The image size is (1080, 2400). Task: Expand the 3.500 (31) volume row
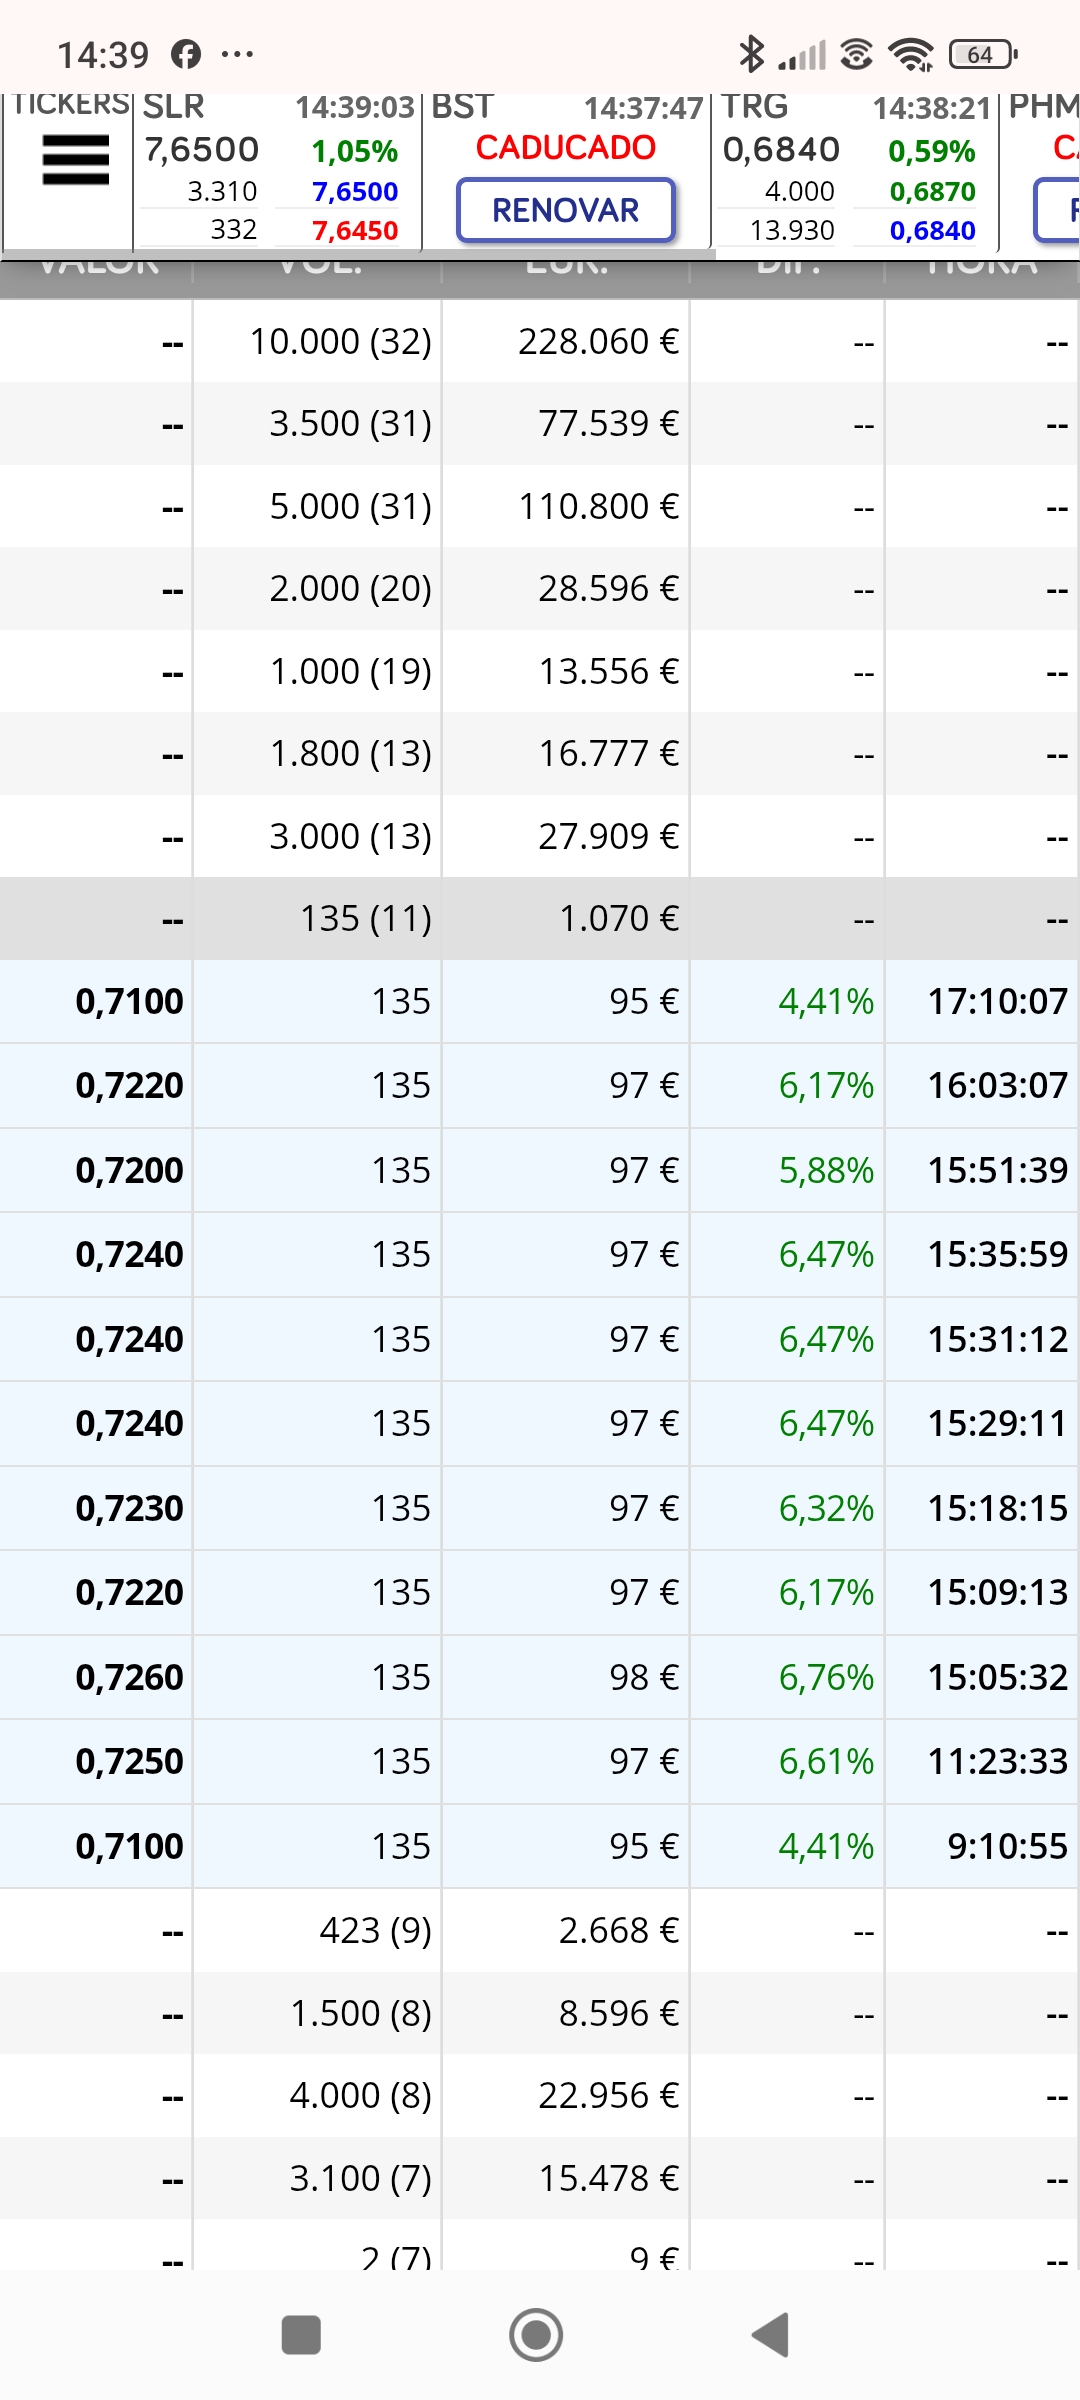[540, 424]
